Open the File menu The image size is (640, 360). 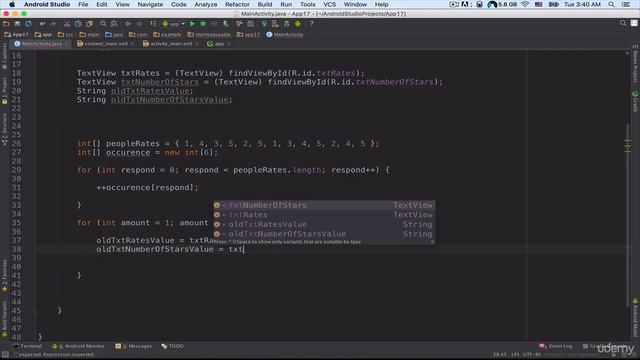tap(83, 4)
